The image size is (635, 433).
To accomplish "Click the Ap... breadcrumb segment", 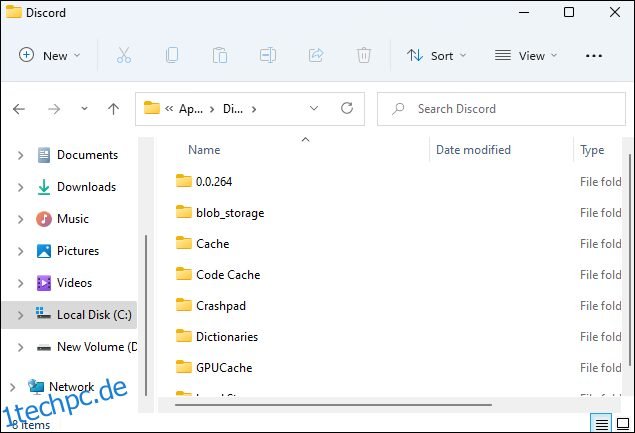I will coord(191,109).
